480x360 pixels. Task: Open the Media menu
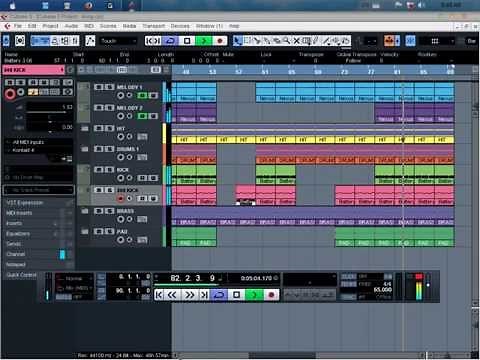[129, 26]
